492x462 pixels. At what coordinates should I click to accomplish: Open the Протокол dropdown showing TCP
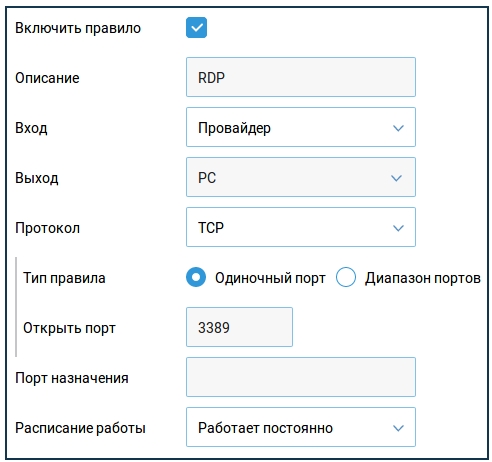[x=301, y=227]
